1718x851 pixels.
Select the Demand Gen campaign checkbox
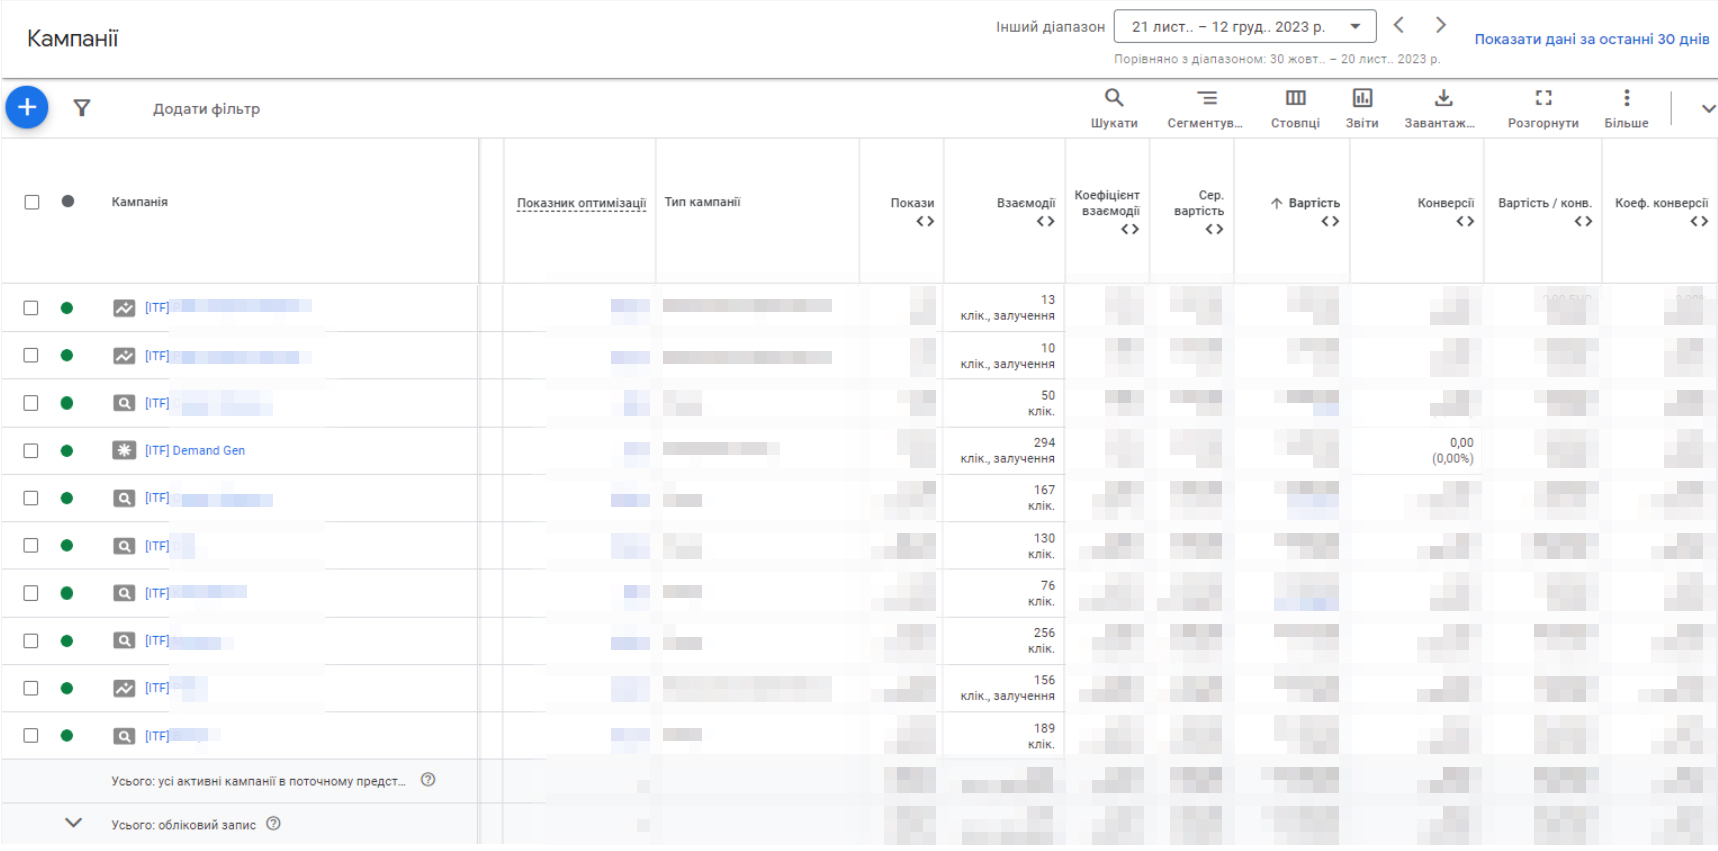pyautogui.click(x=31, y=451)
